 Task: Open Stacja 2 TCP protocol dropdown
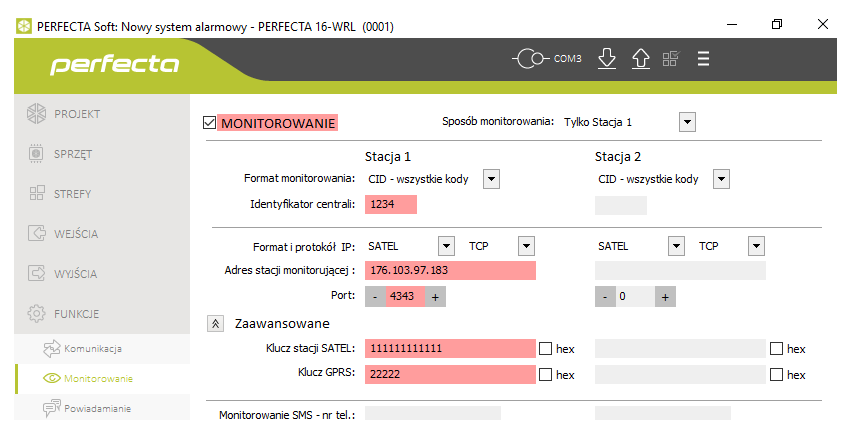756,246
